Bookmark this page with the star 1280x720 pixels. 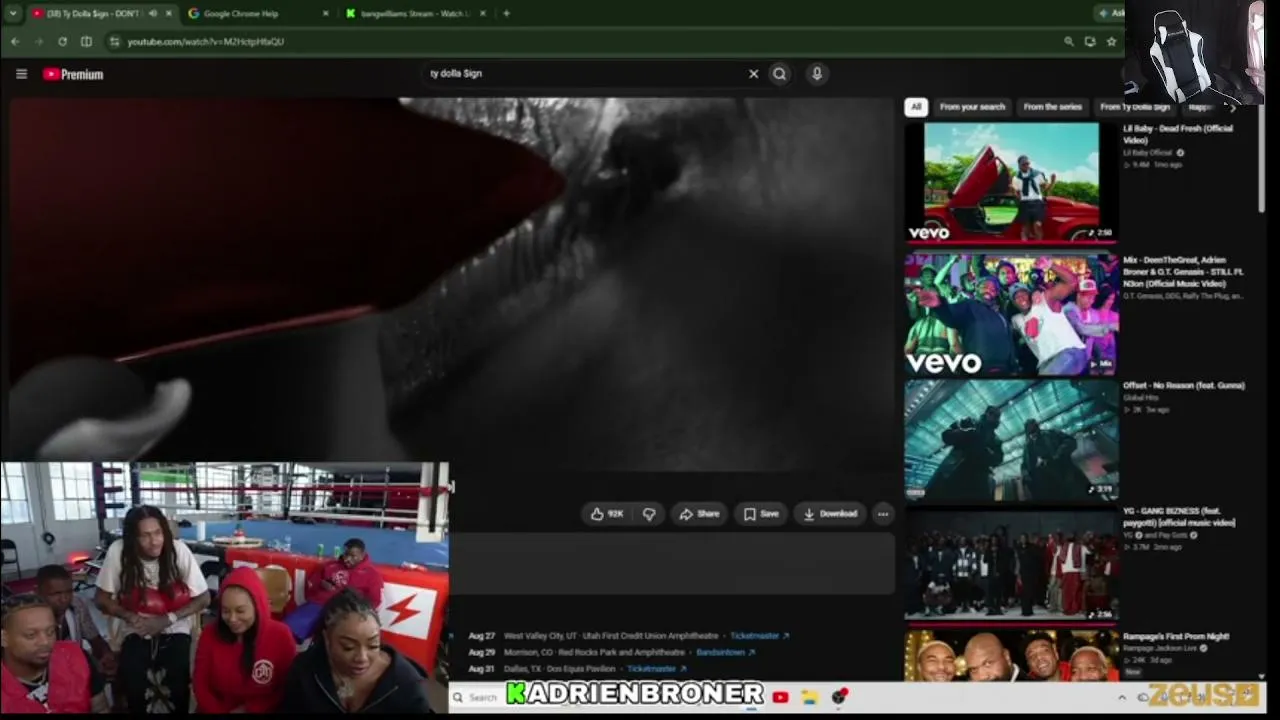(1111, 42)
